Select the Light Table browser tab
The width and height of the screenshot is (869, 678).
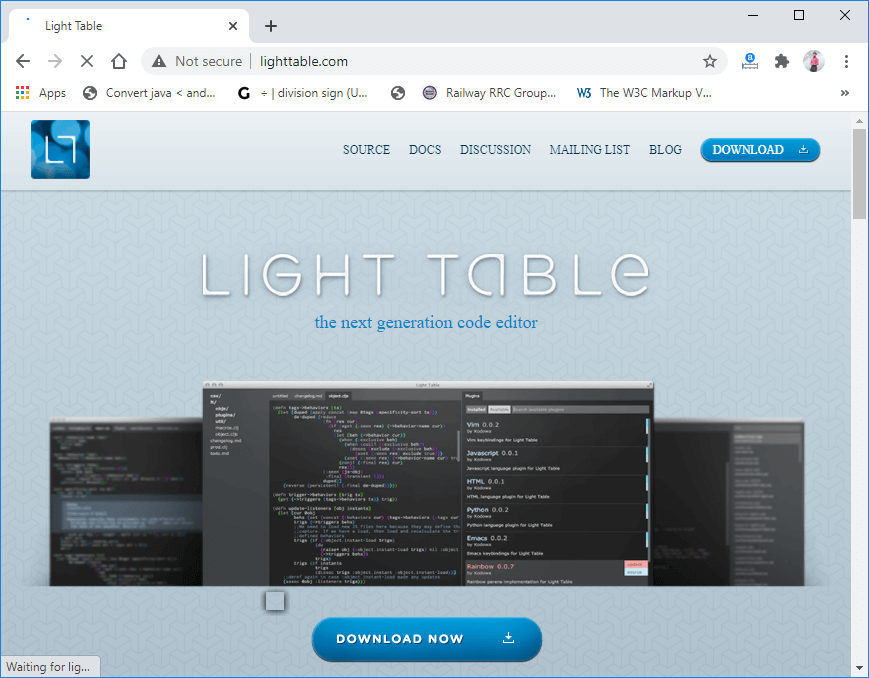129,26
